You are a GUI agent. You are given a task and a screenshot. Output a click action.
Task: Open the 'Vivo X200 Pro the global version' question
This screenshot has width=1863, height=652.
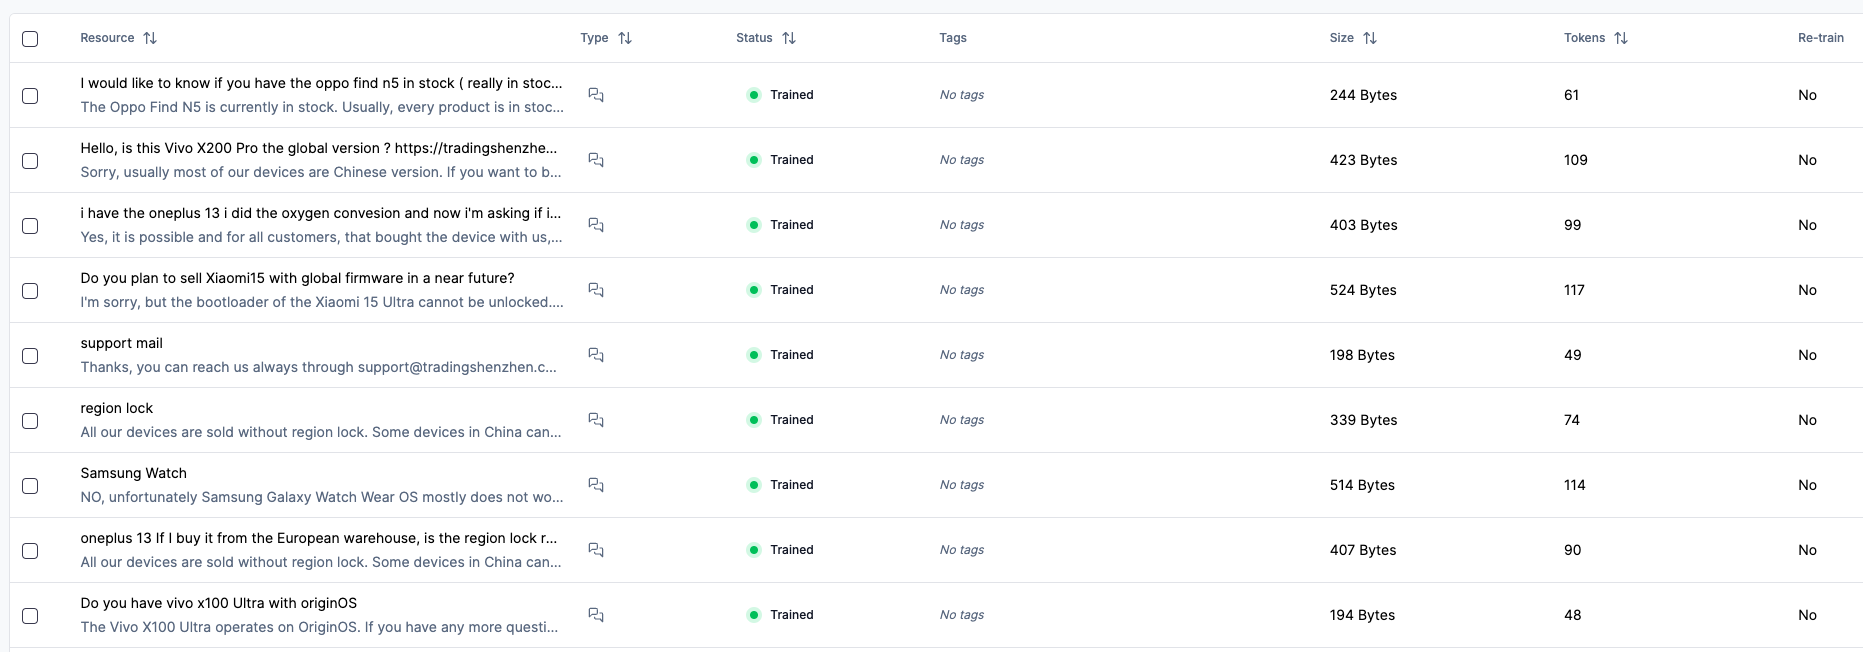[319, 148]
